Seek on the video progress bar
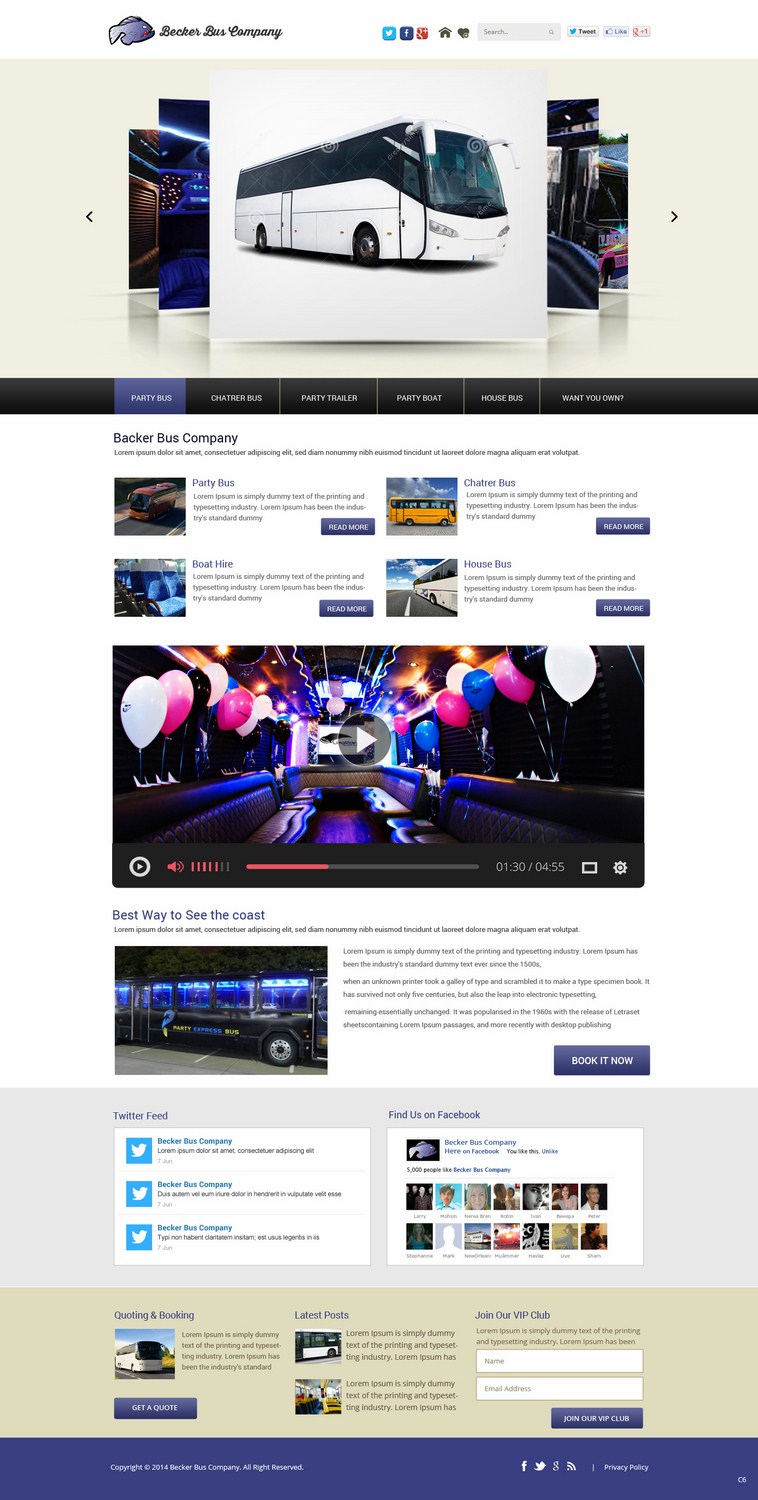The image size is (758, 1500). pos(362,867)
